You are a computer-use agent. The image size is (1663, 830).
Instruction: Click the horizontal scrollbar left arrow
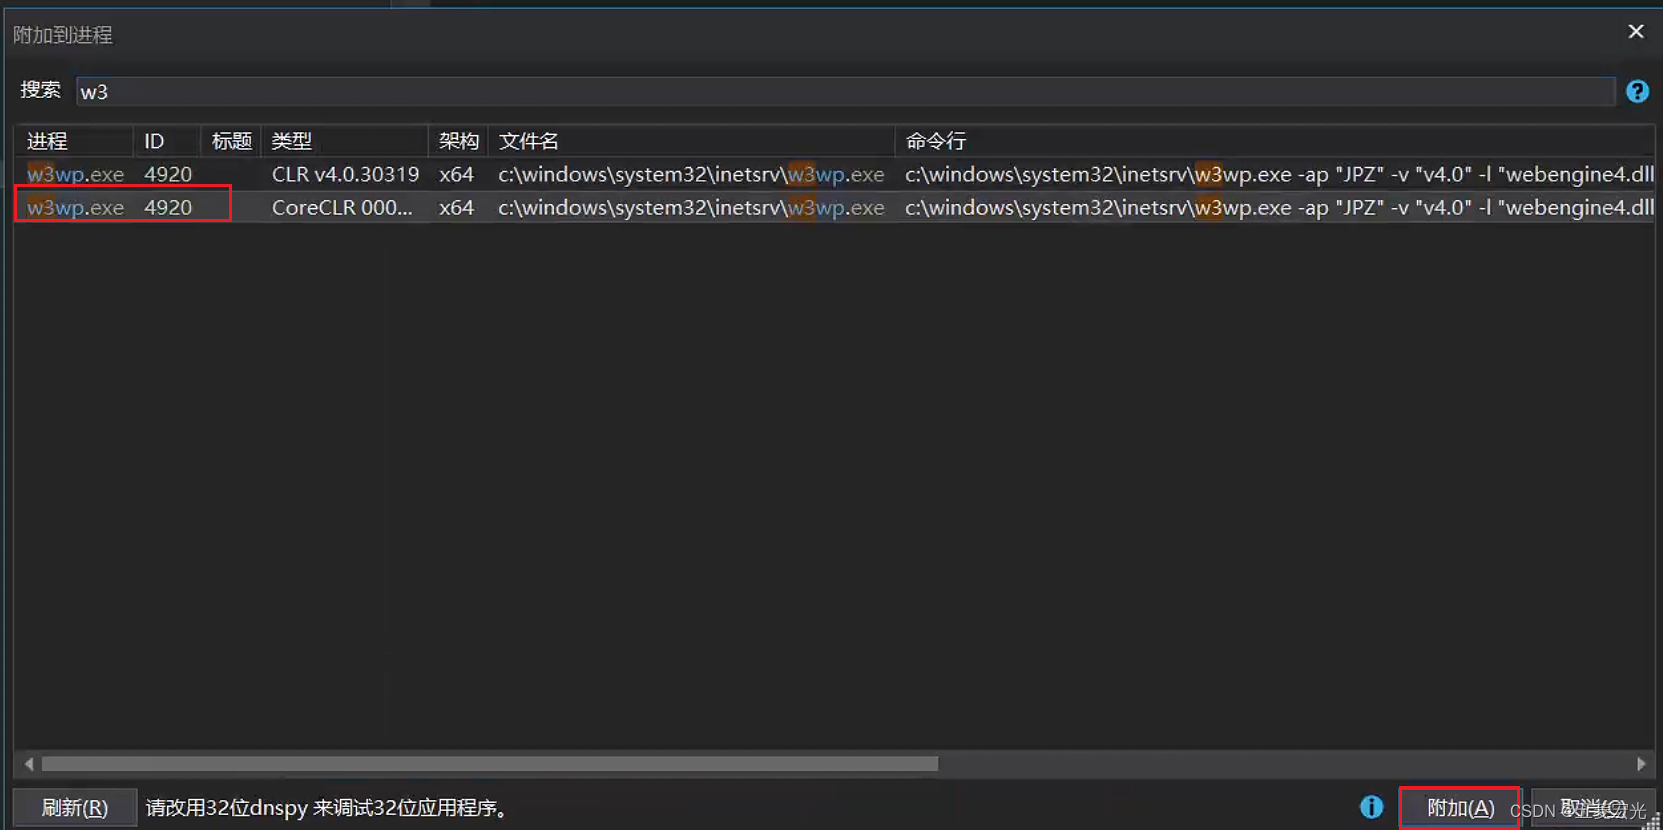(x=29, y=764)
